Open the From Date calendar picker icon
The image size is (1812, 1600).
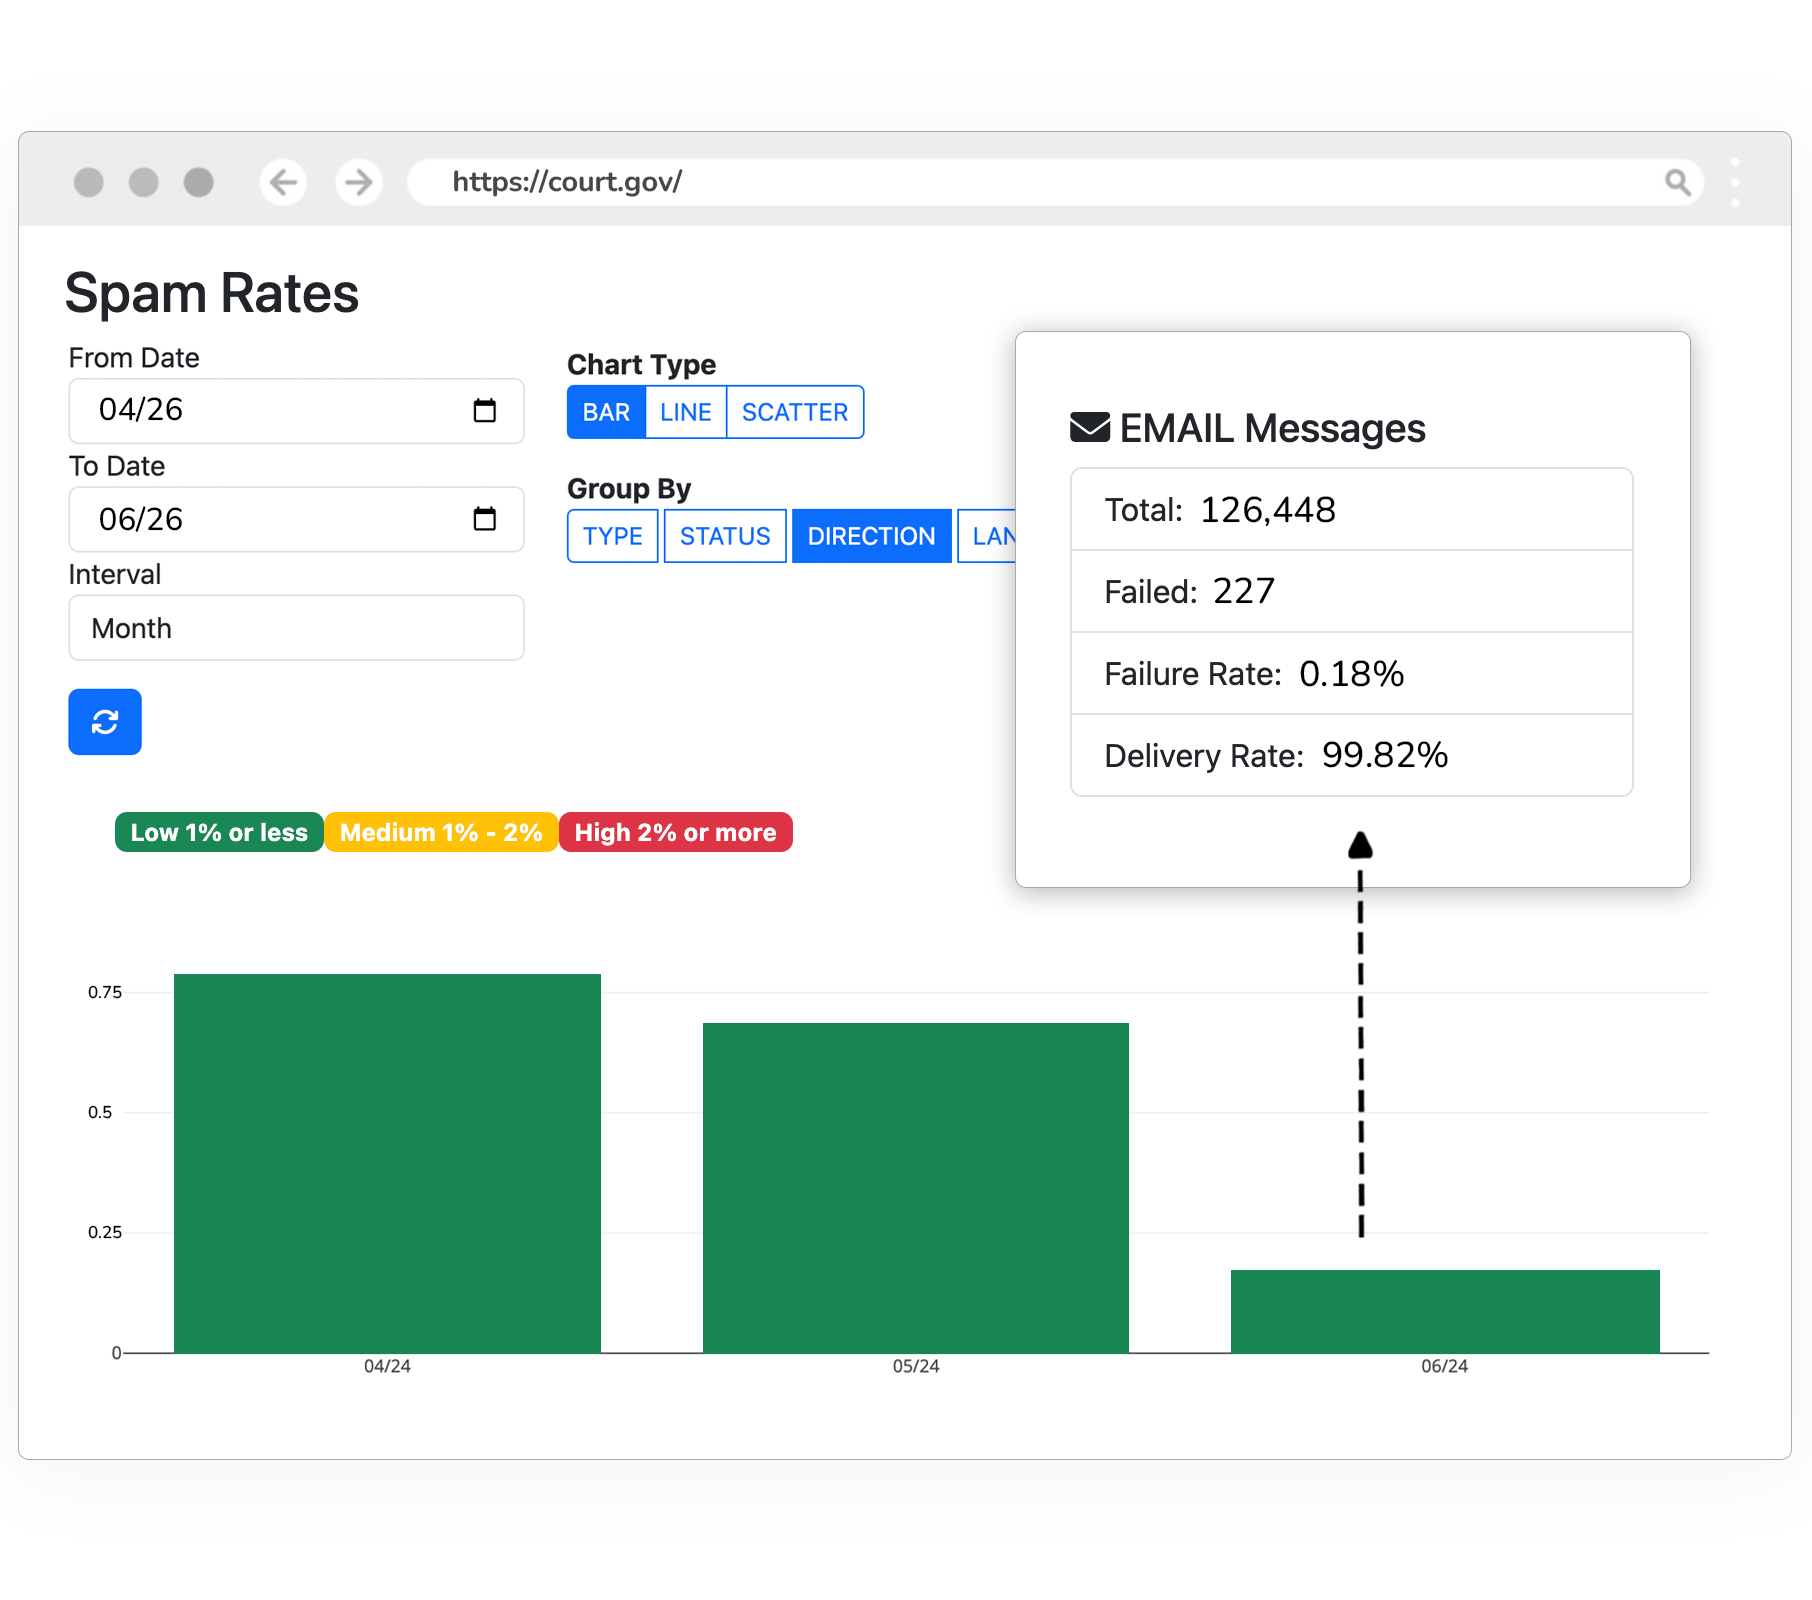484,410
